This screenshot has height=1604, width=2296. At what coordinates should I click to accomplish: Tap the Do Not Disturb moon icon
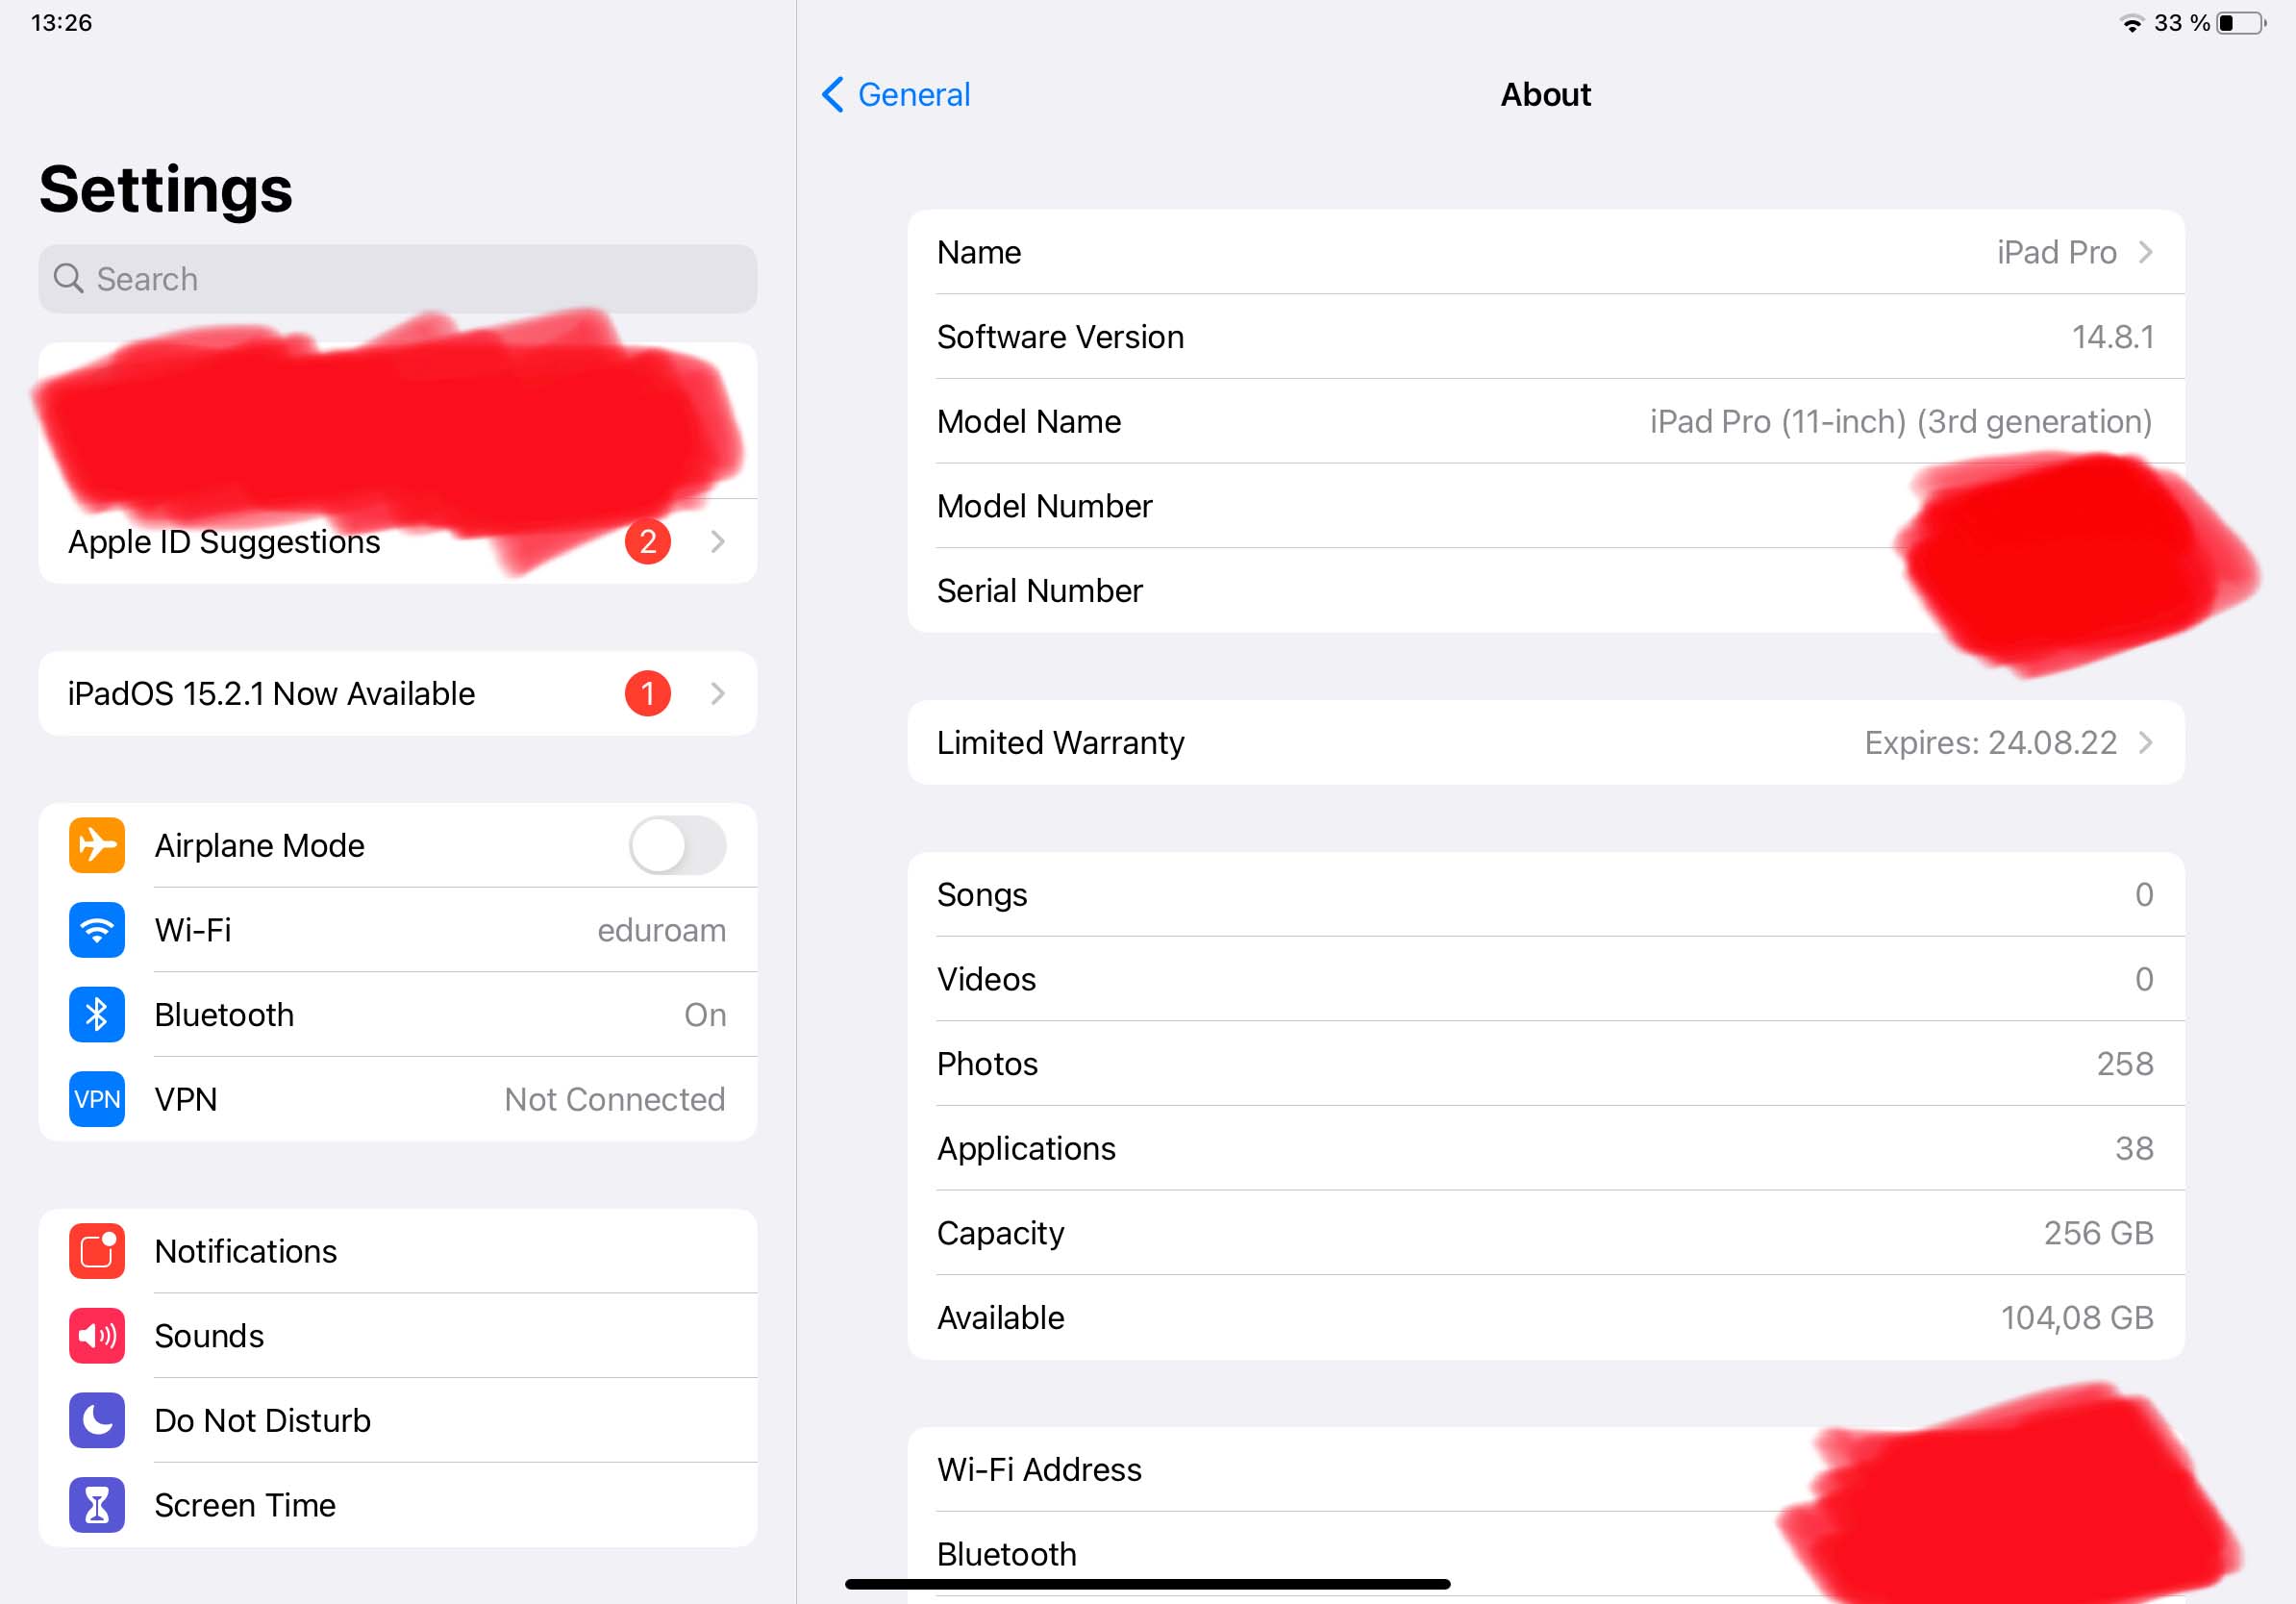pyautogui.click(x=97, y=1420)
